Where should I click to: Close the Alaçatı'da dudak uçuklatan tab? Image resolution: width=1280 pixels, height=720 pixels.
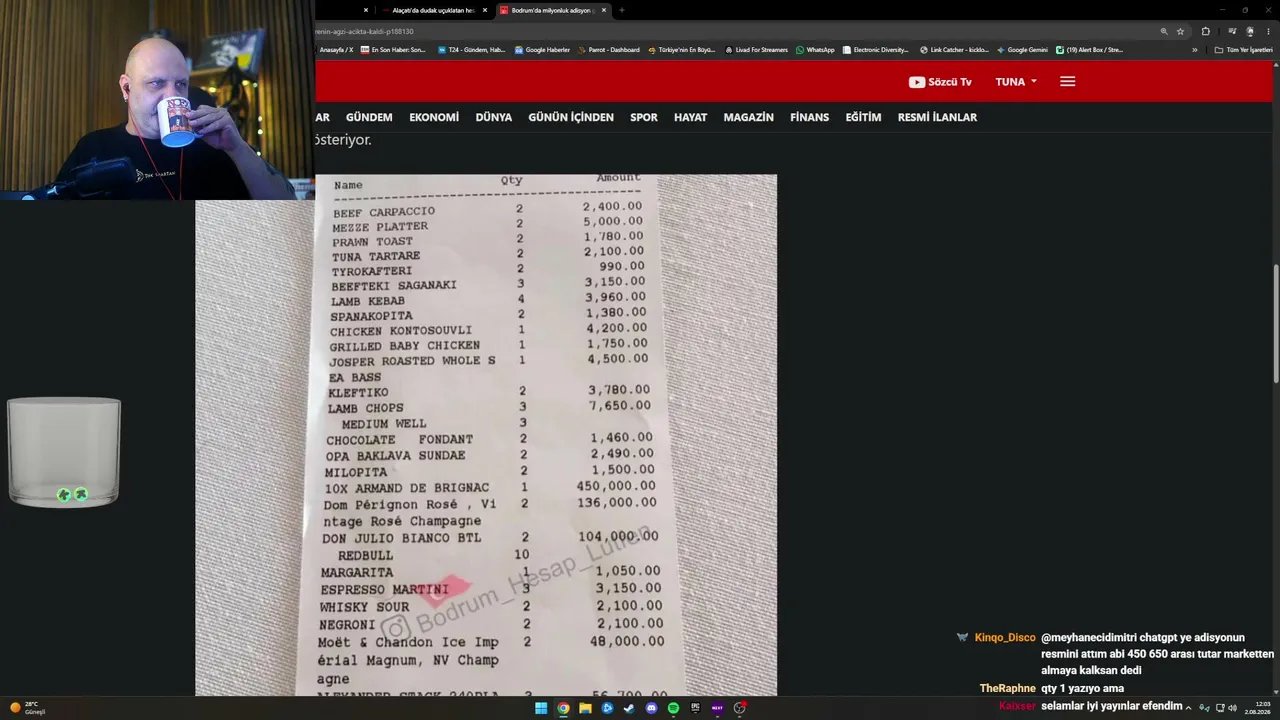(485, 10)
